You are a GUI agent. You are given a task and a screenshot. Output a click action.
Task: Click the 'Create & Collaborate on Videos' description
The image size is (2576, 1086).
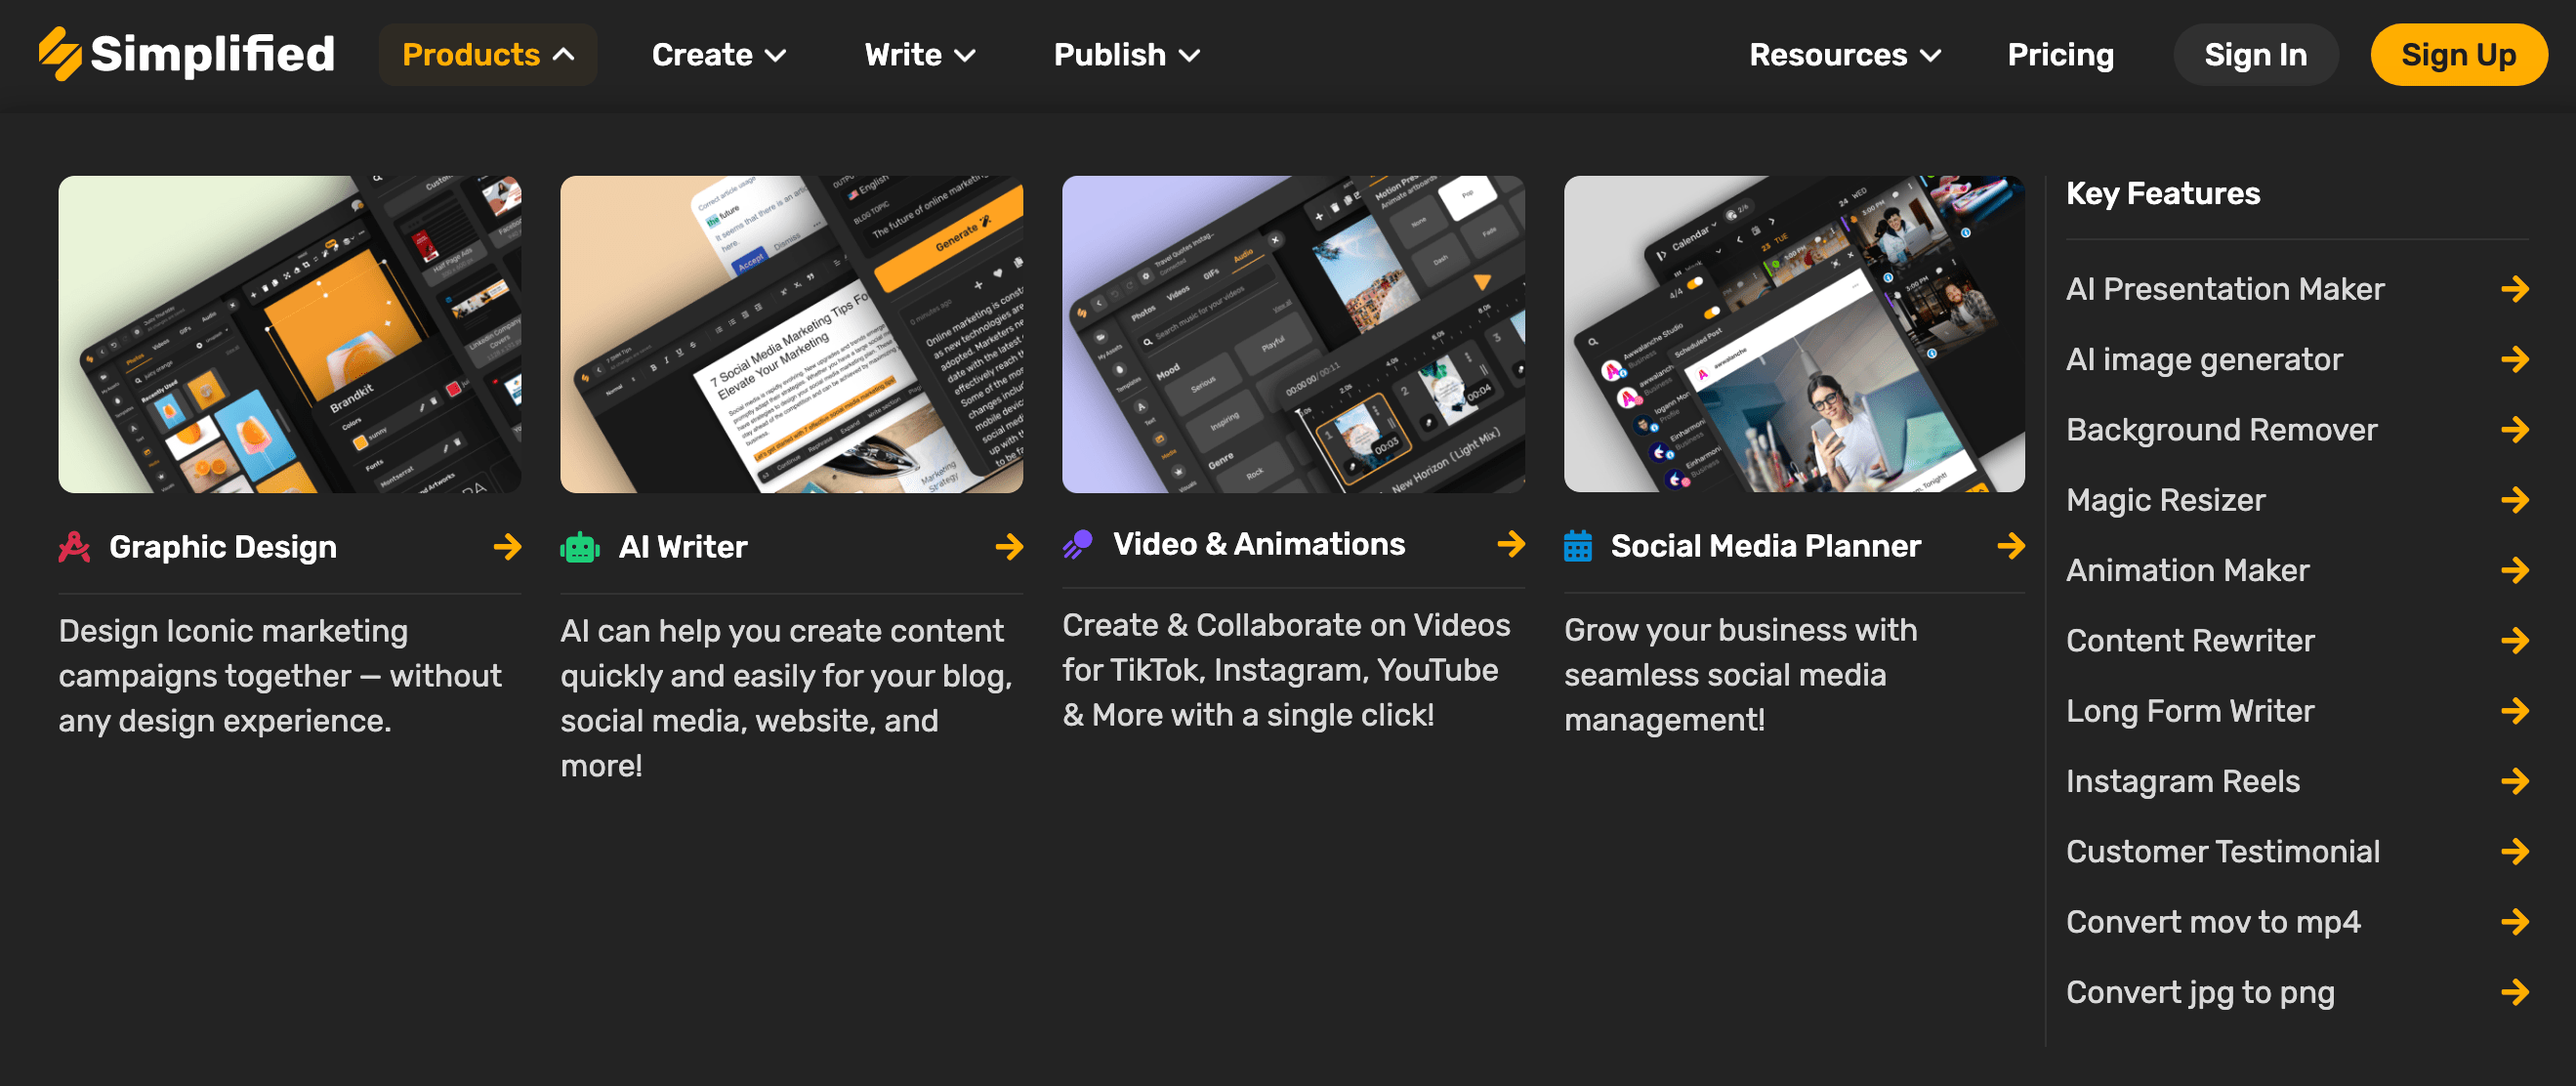coord(1286,670)
